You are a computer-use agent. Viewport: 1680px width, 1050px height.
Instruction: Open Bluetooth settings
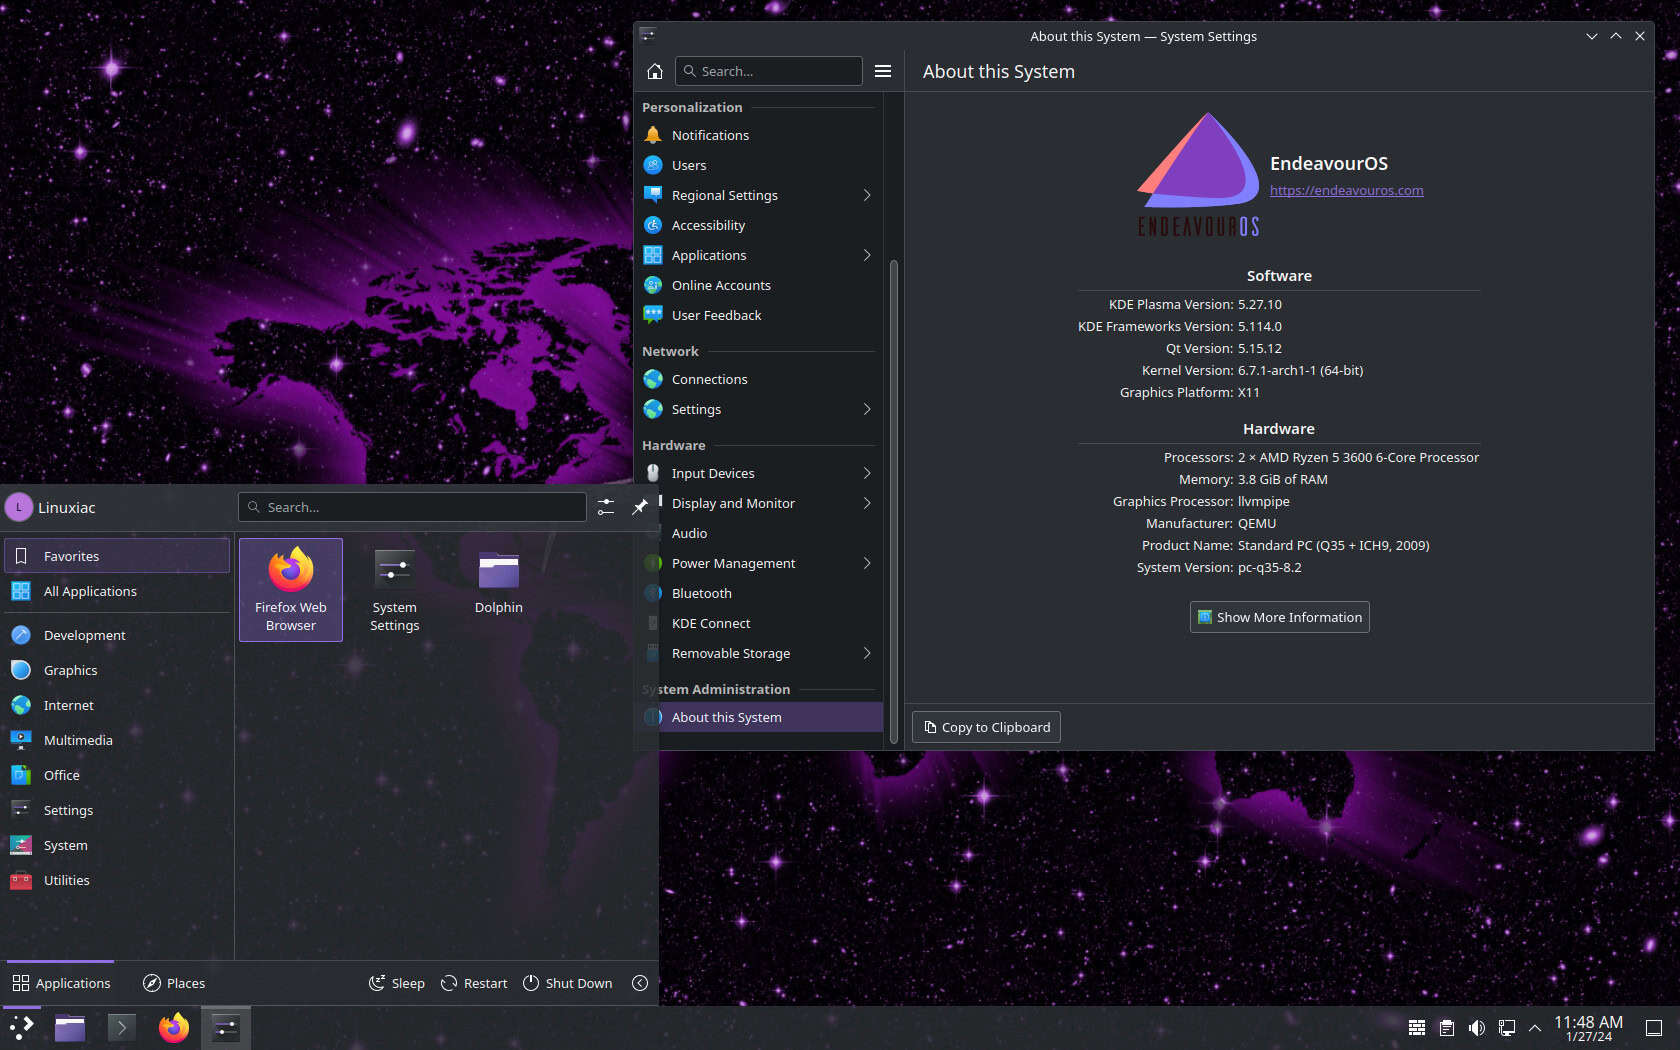(x=758, y=593)
